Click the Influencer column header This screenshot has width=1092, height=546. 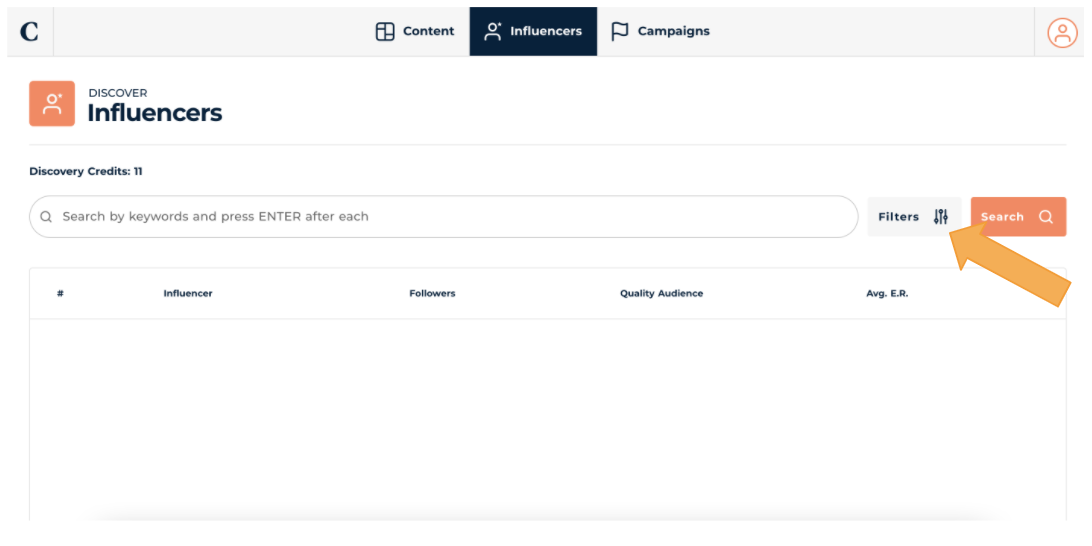(x=188, y=294)
